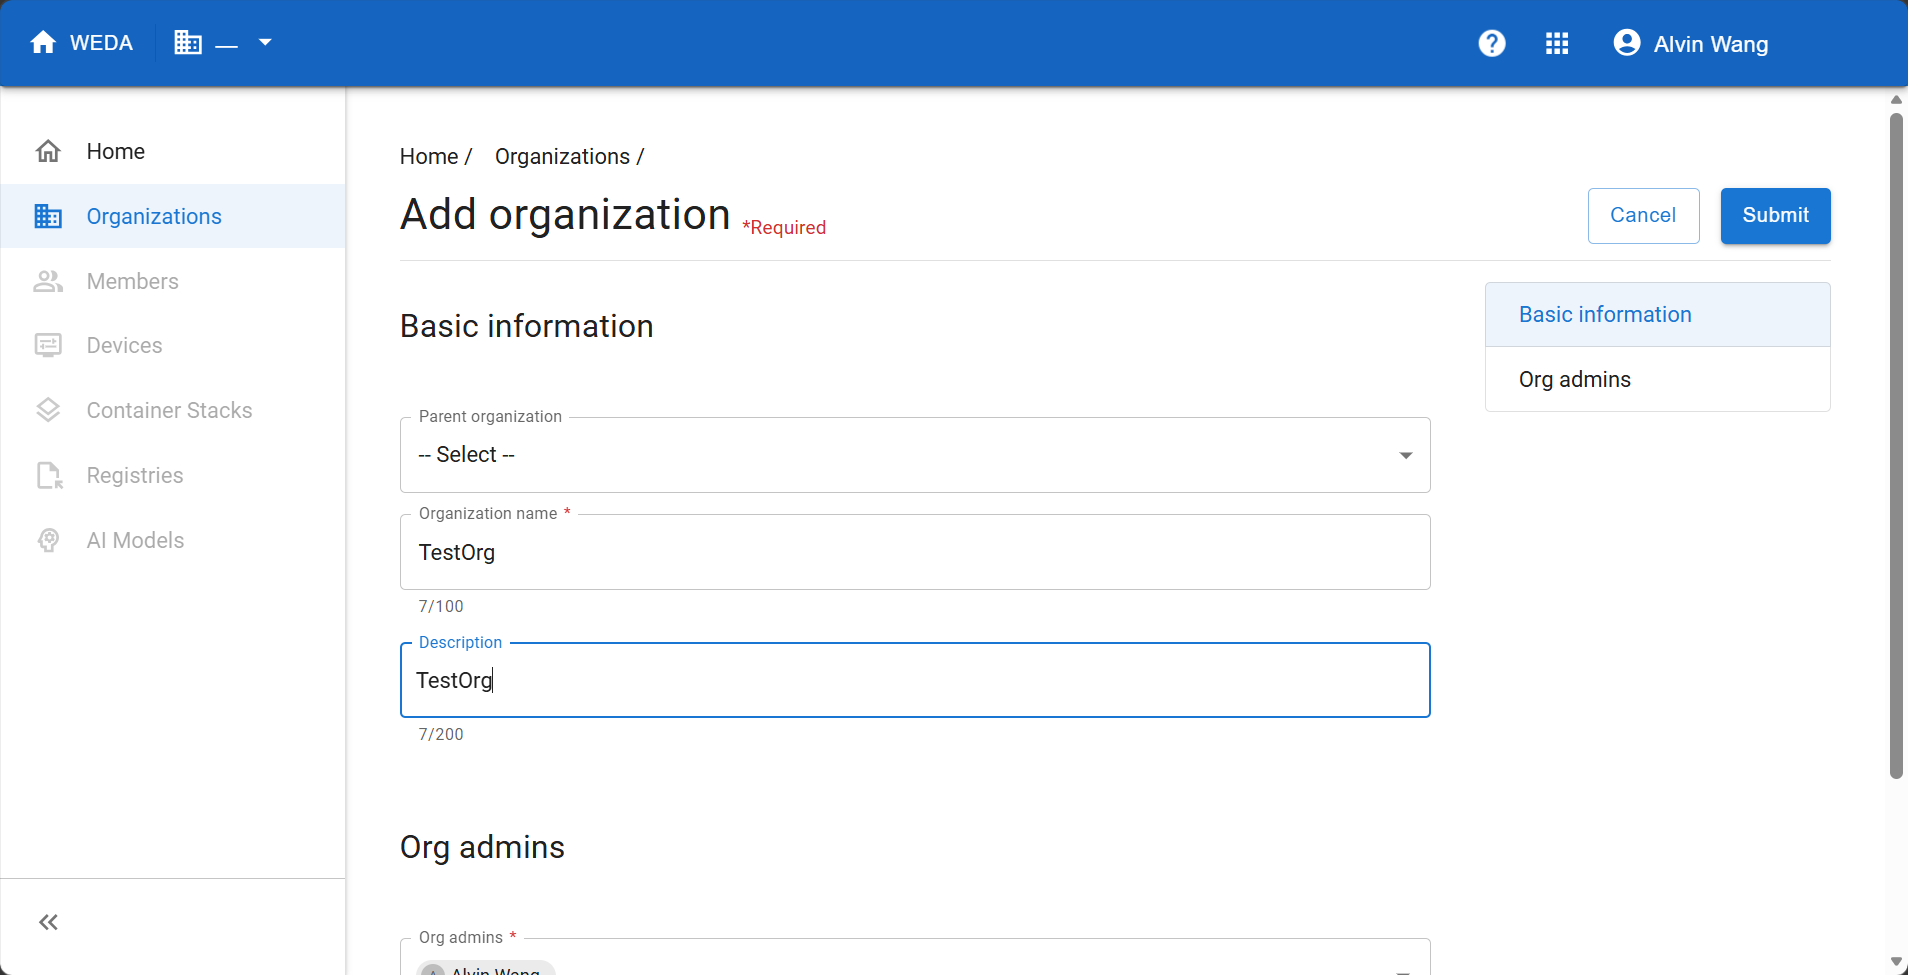Click the Devices sidebar monitor icon
The image size is (1908, 975).
coord(48,345)
